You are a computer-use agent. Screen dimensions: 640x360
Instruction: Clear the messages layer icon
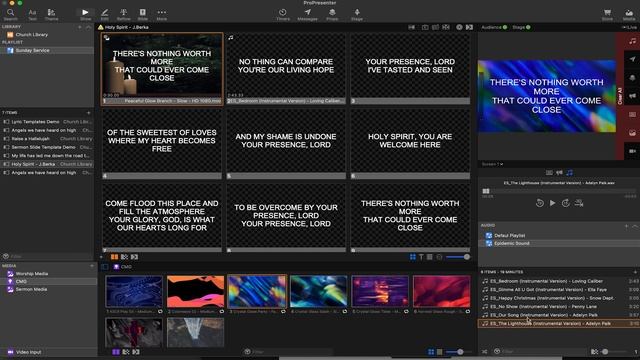[632, 60]
